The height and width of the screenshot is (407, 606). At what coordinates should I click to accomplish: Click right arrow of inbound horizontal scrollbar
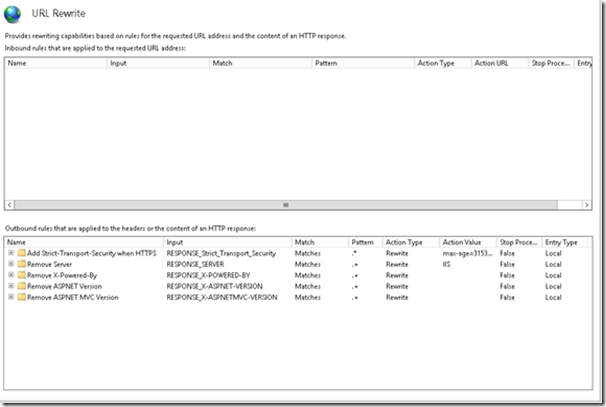coord(587,205)
